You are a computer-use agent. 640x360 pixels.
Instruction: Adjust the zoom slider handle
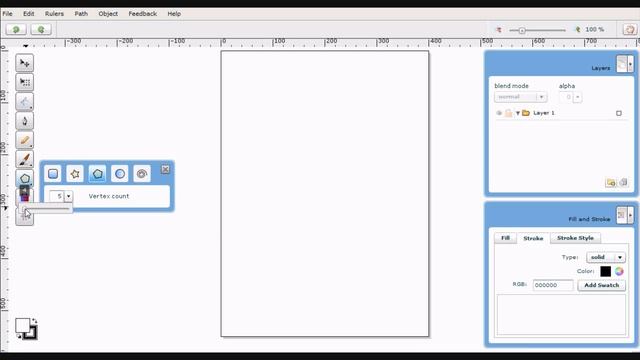pyautogui.click(x=522, y=30)
